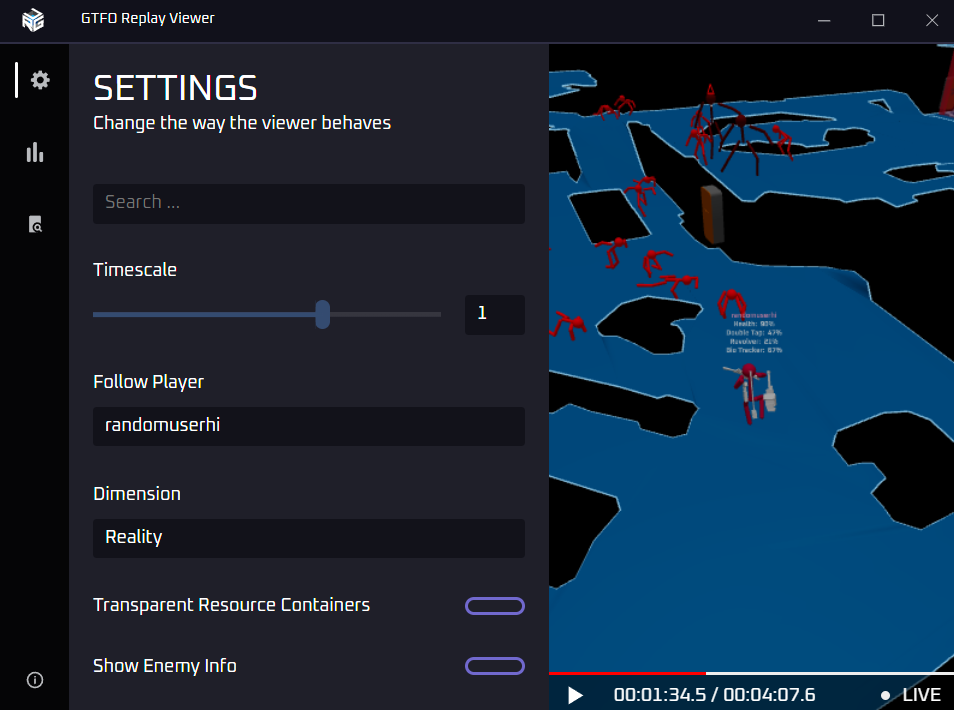Seek on the red replay progress bar
The height and width of the screenshot is (710, 954).
(x=751, y=673)
